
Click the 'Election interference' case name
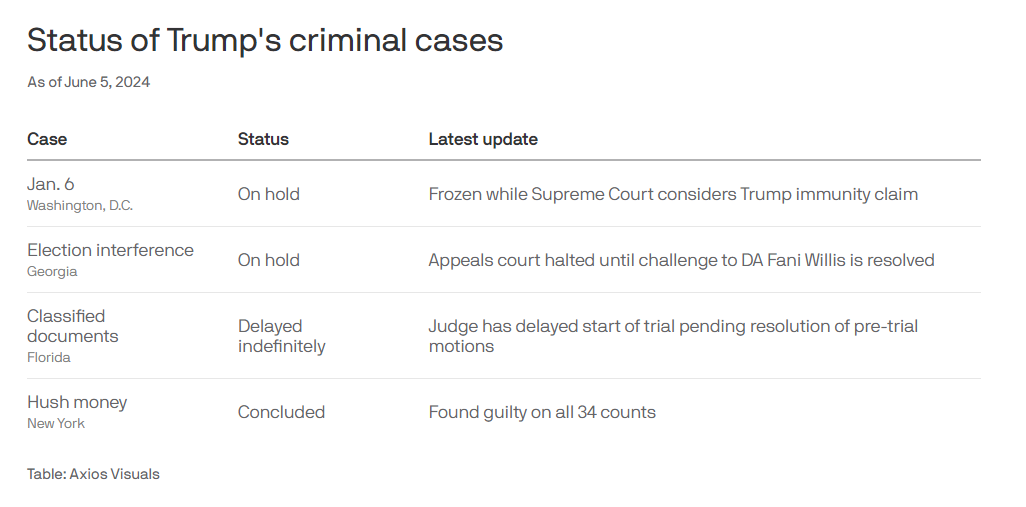click(x=110, y=251)
